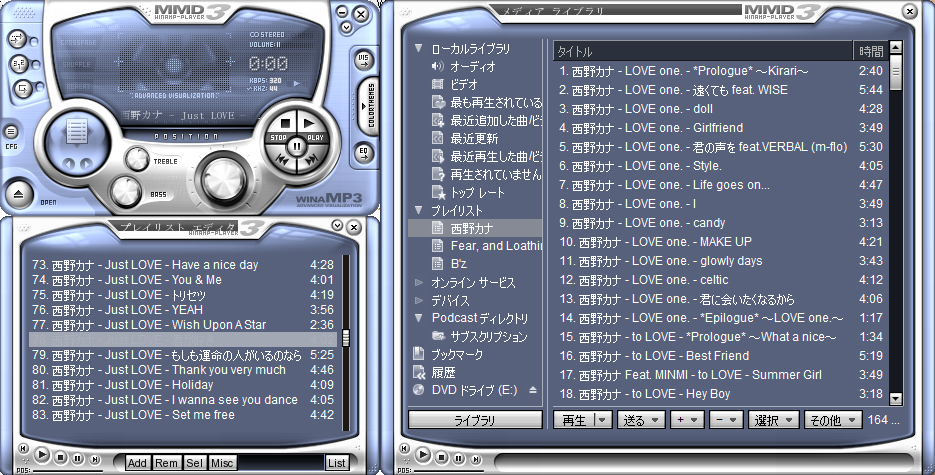
Task: Click the left arrow under the playlist icon
Action: pos(69,163)
